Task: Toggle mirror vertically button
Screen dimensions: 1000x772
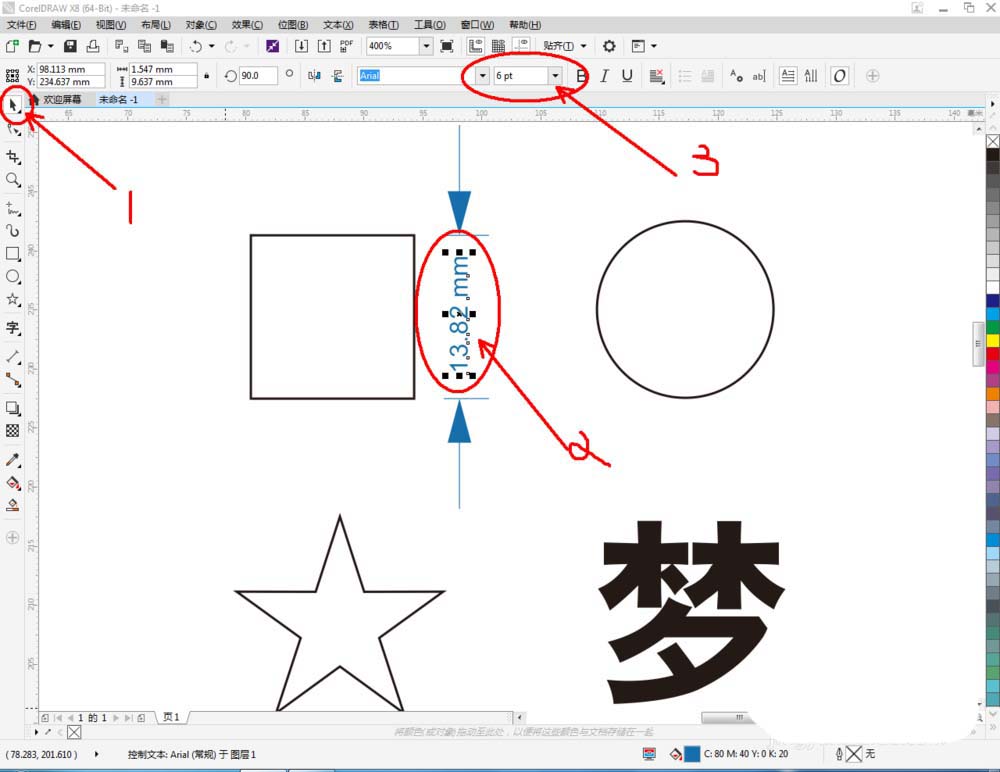Action: 337,76
